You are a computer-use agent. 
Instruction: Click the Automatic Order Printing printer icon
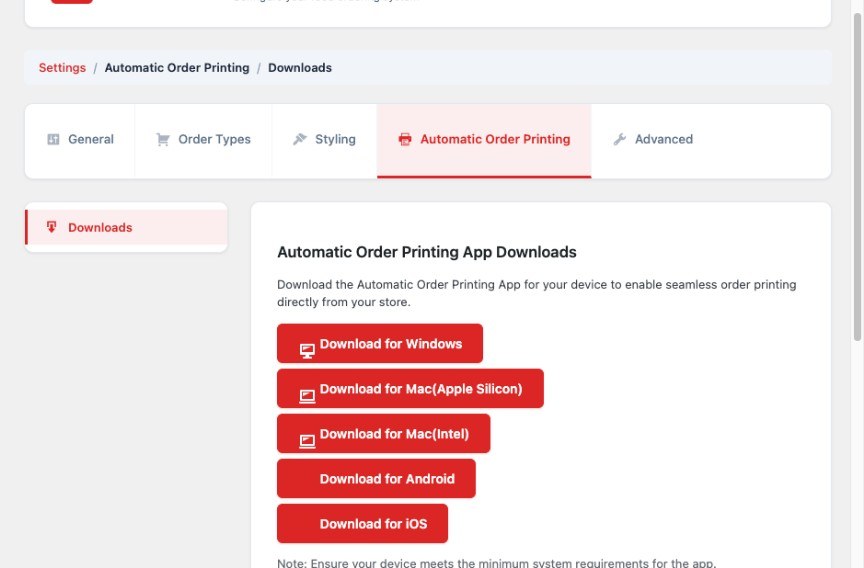[405, 139]
